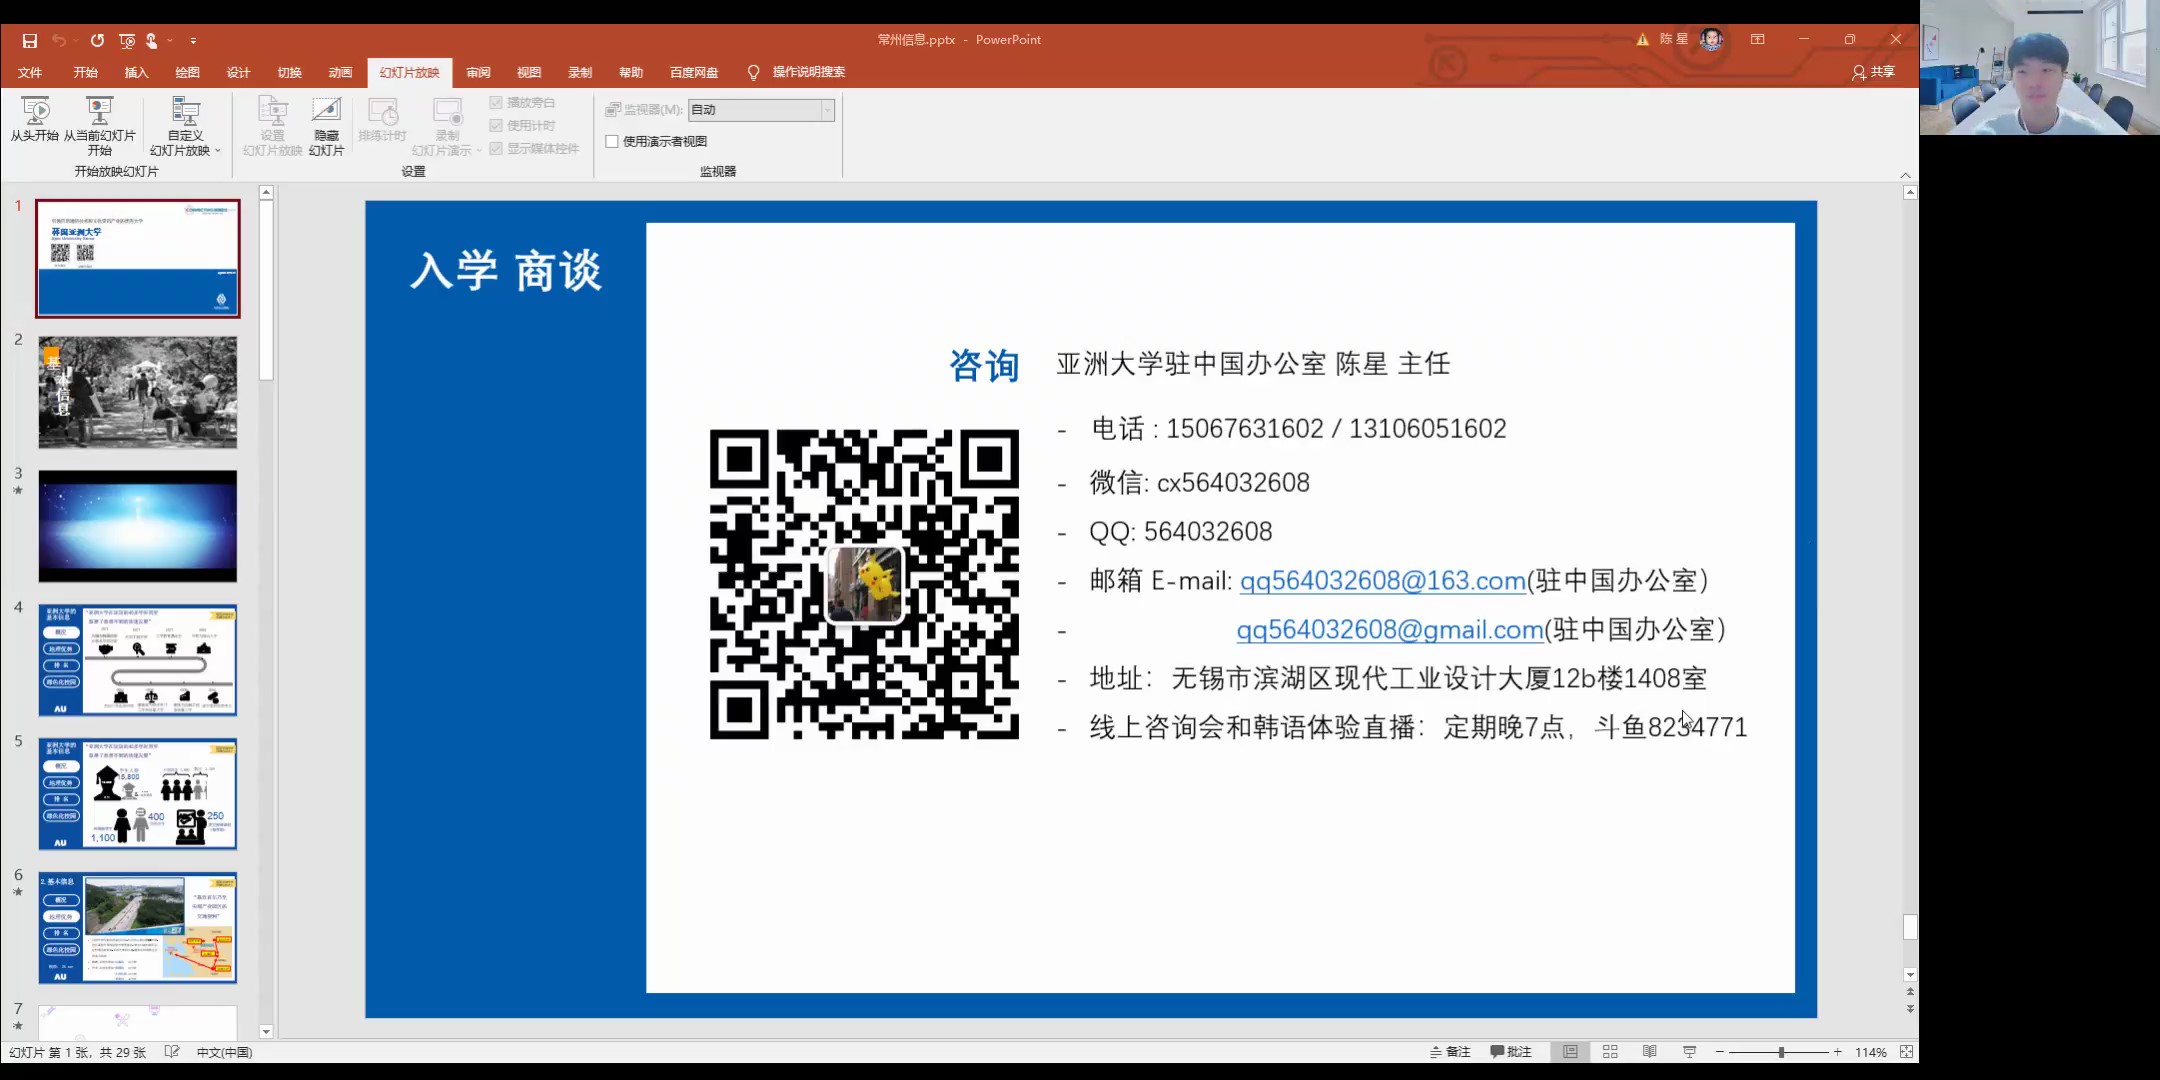Toggle the Comments pane (批注)
This screenshot has height=1080, width=2160.
pos(1511,1052)
